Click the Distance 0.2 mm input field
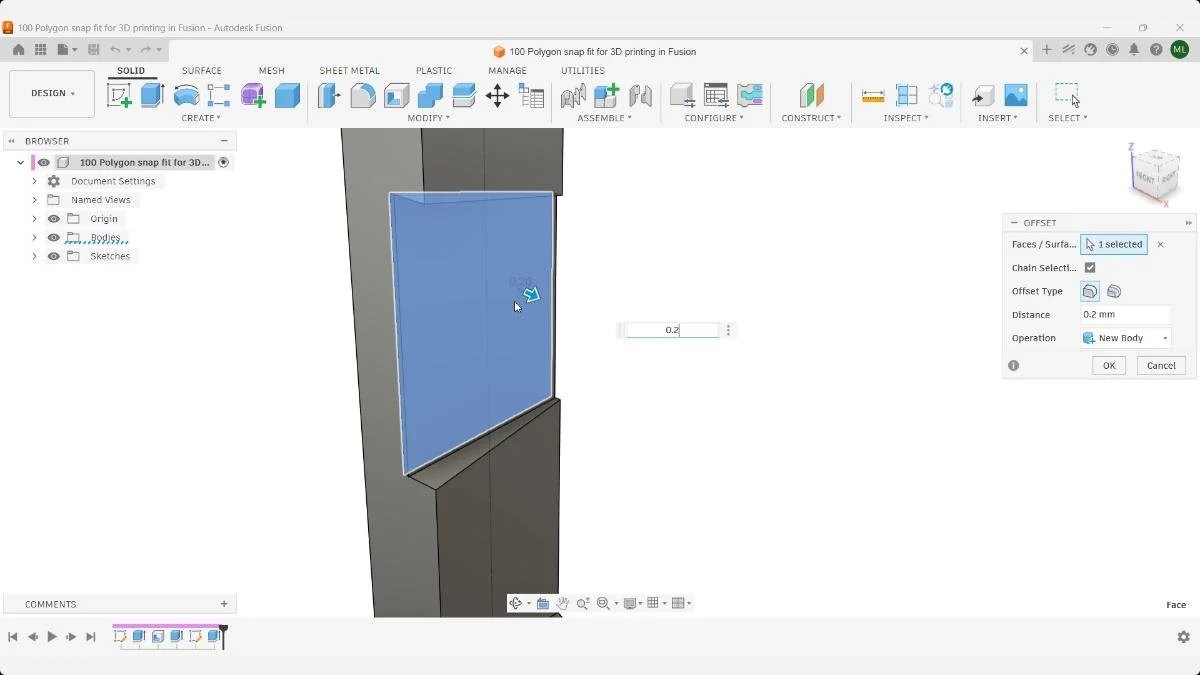 pos(1125,314)
